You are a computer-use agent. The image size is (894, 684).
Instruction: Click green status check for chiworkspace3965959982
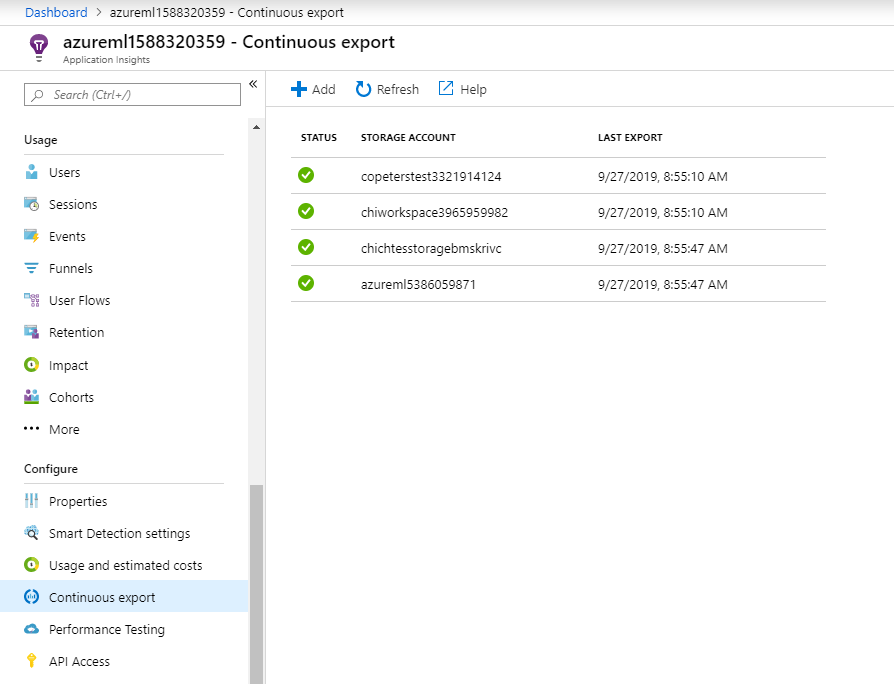306,211
